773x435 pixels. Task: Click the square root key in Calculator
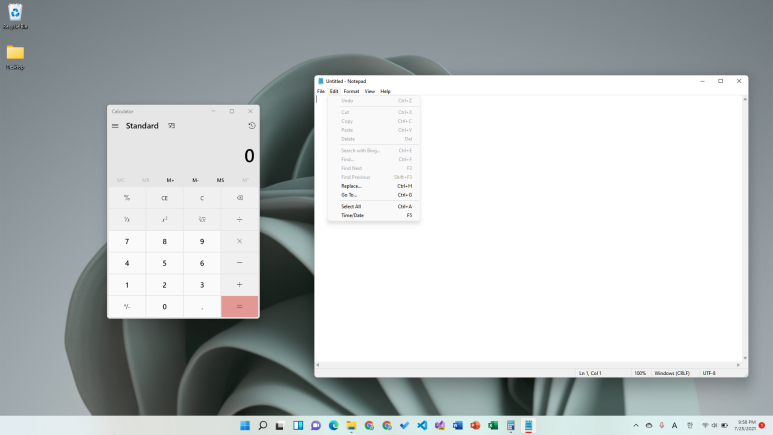click(x=202, y=219)
